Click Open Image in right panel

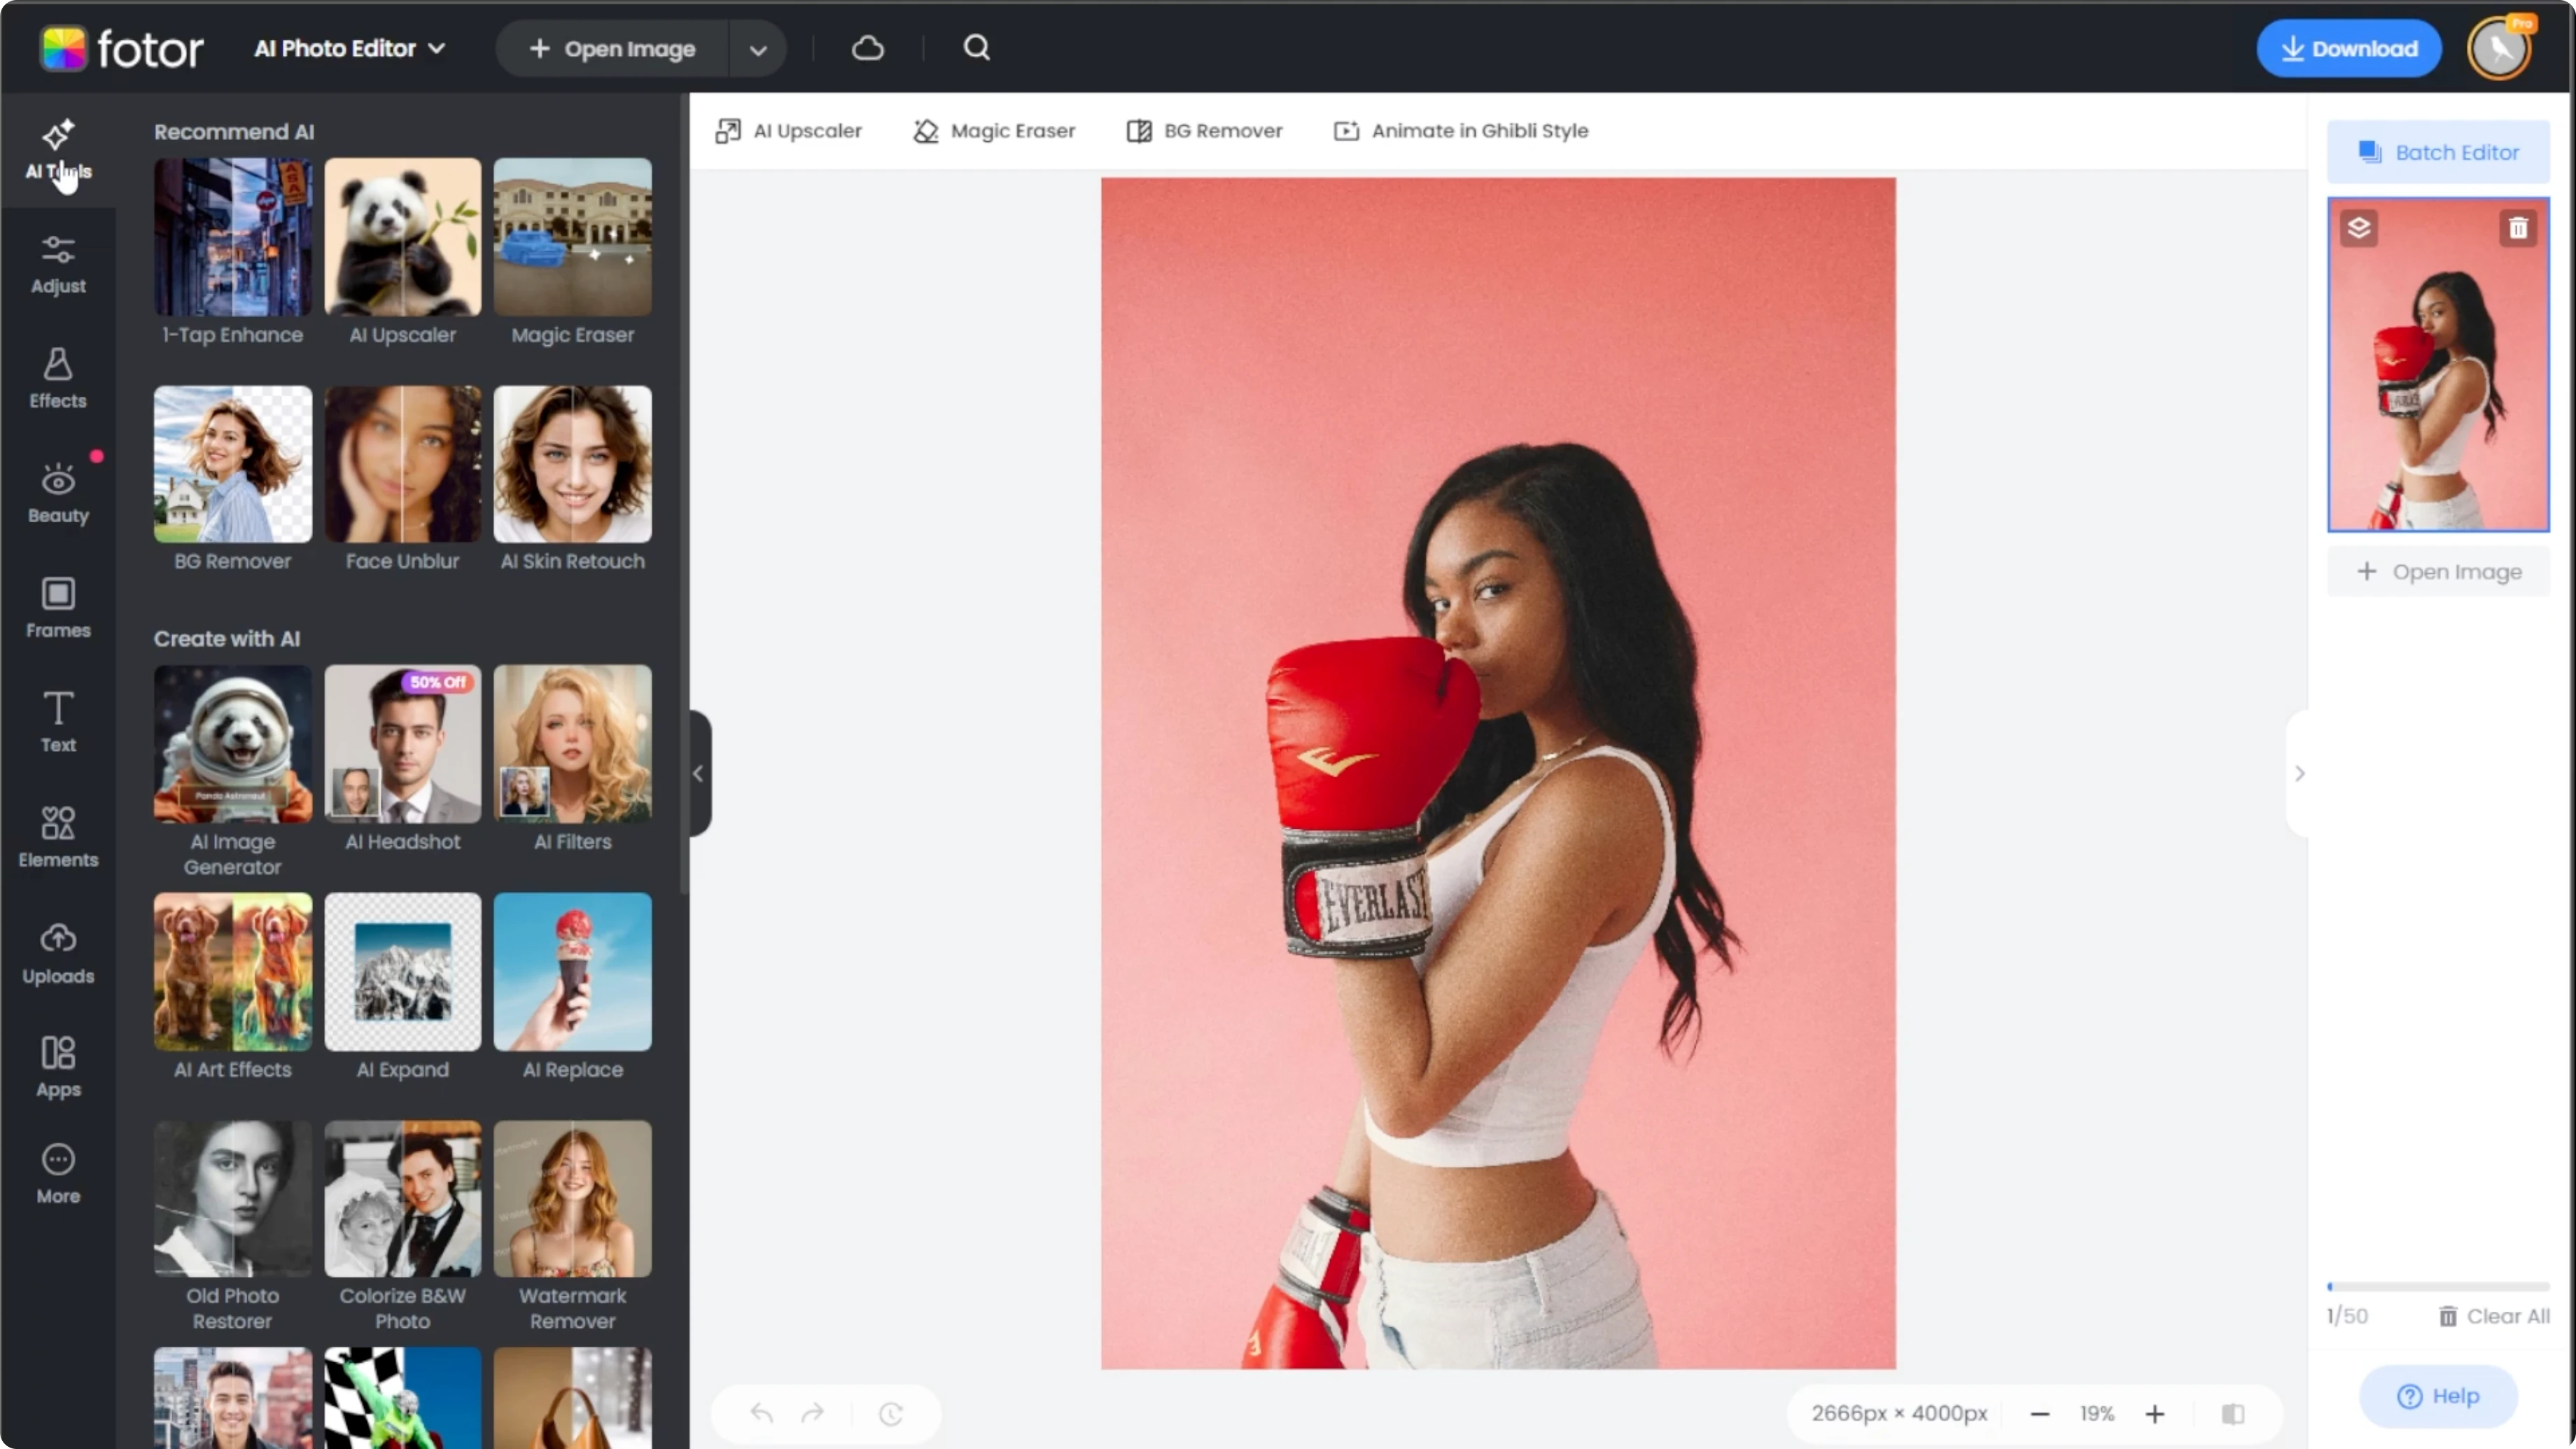pos(2438,572)
